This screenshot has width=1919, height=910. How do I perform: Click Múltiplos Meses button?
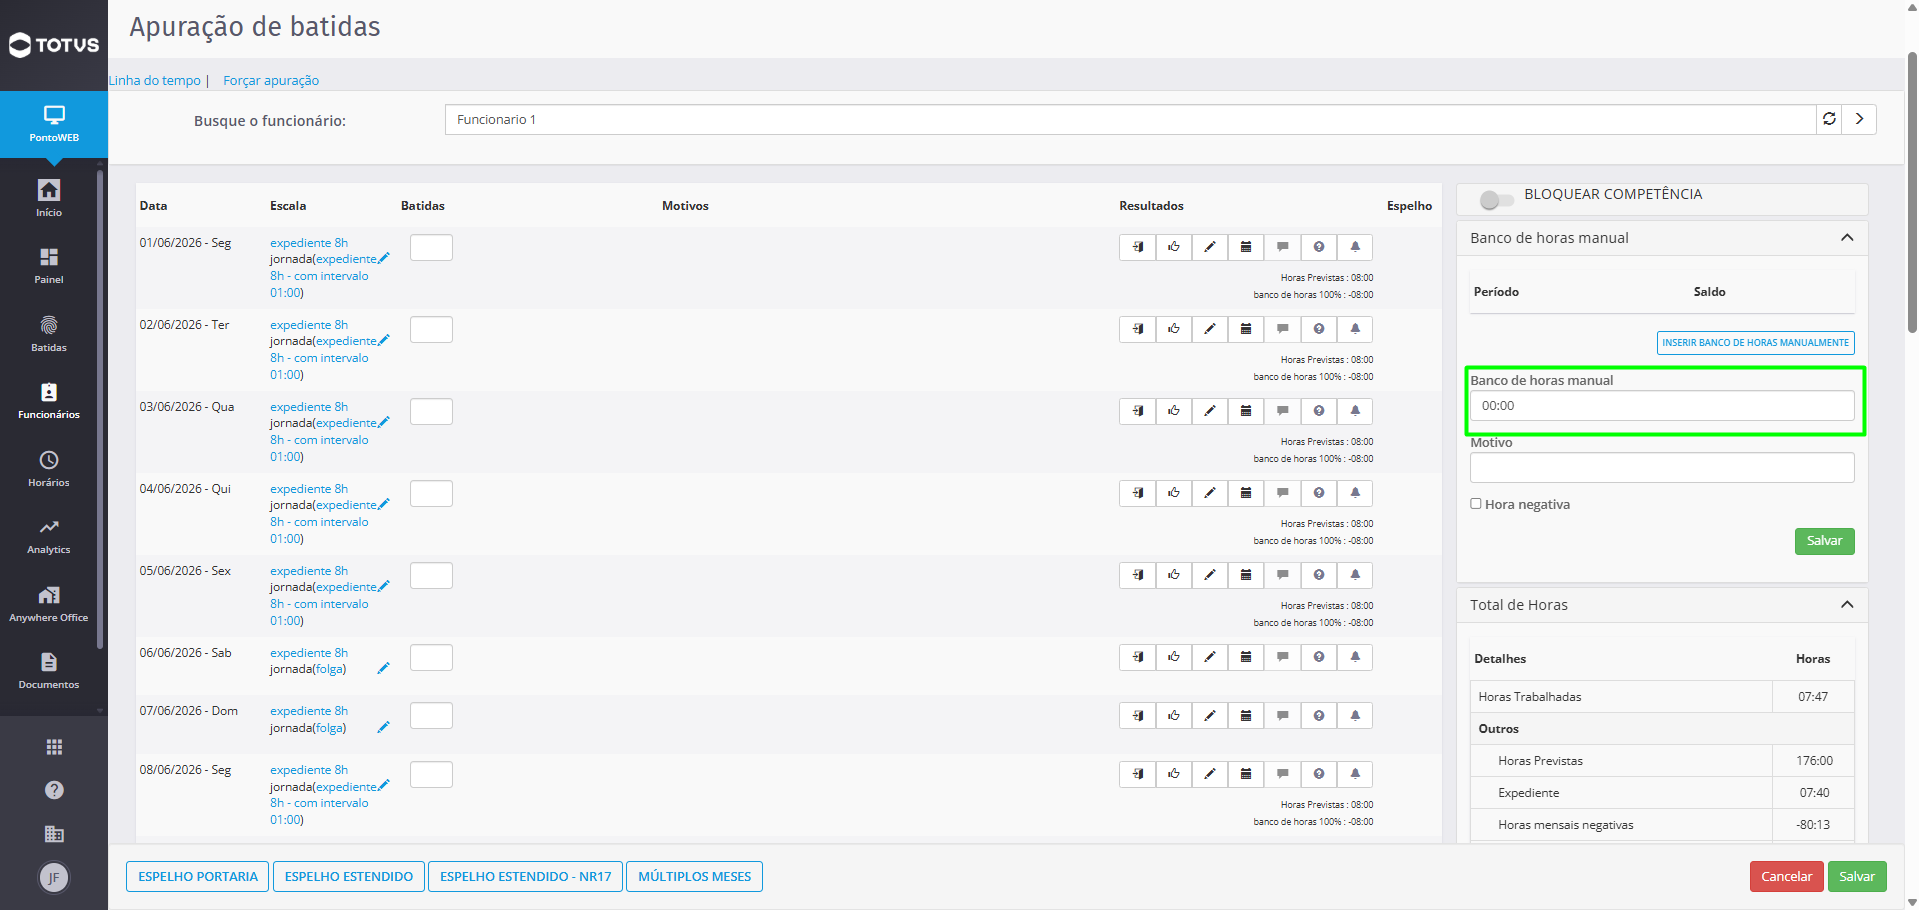[x=695, y=877]
